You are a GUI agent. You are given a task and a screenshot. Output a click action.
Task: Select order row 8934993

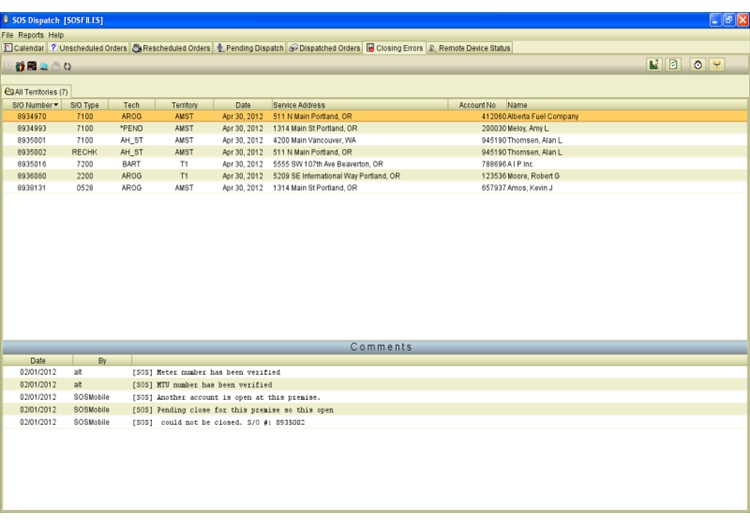click(x=375, y=128)
